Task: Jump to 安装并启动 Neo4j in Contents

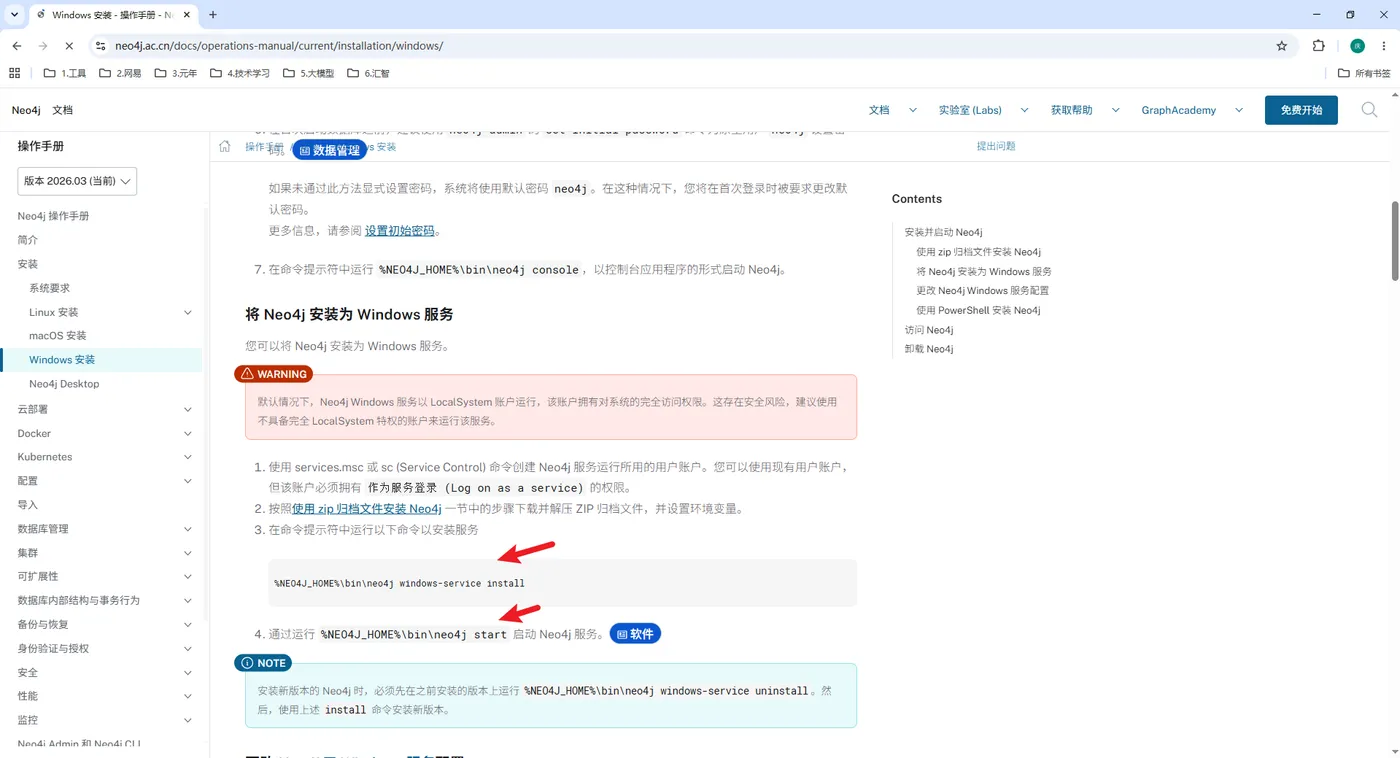Action: coord(943,232)
